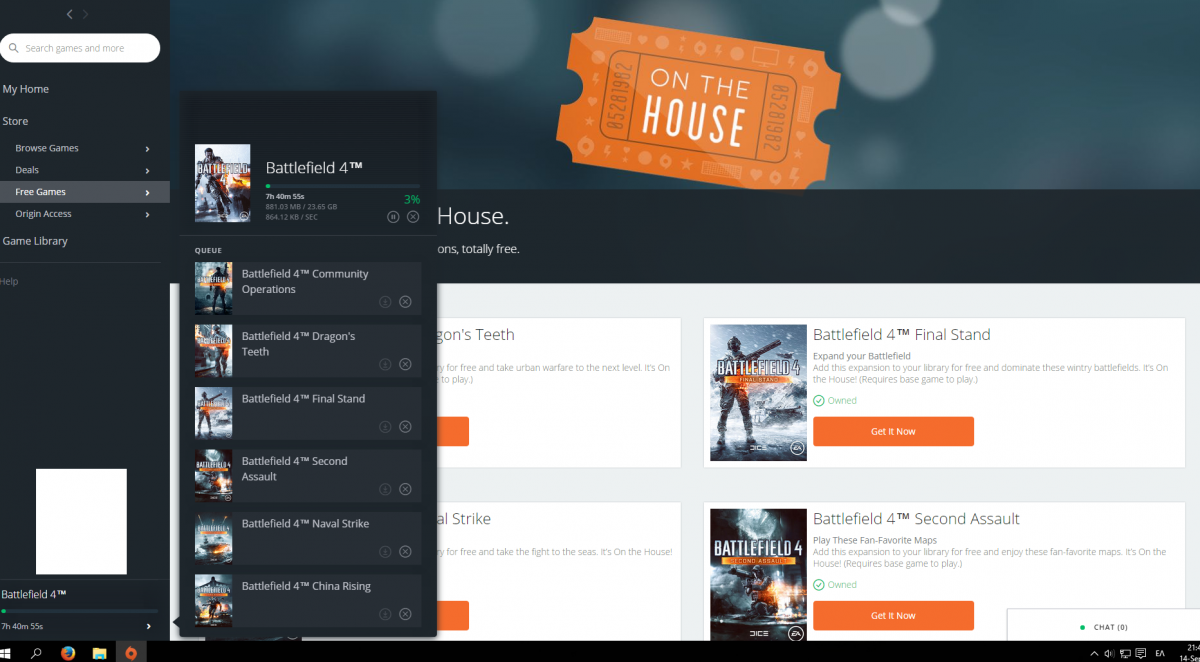Open the Chat (0) panel
The width and height of the screenshot is (1200, 662).
tap(1103, 627)
